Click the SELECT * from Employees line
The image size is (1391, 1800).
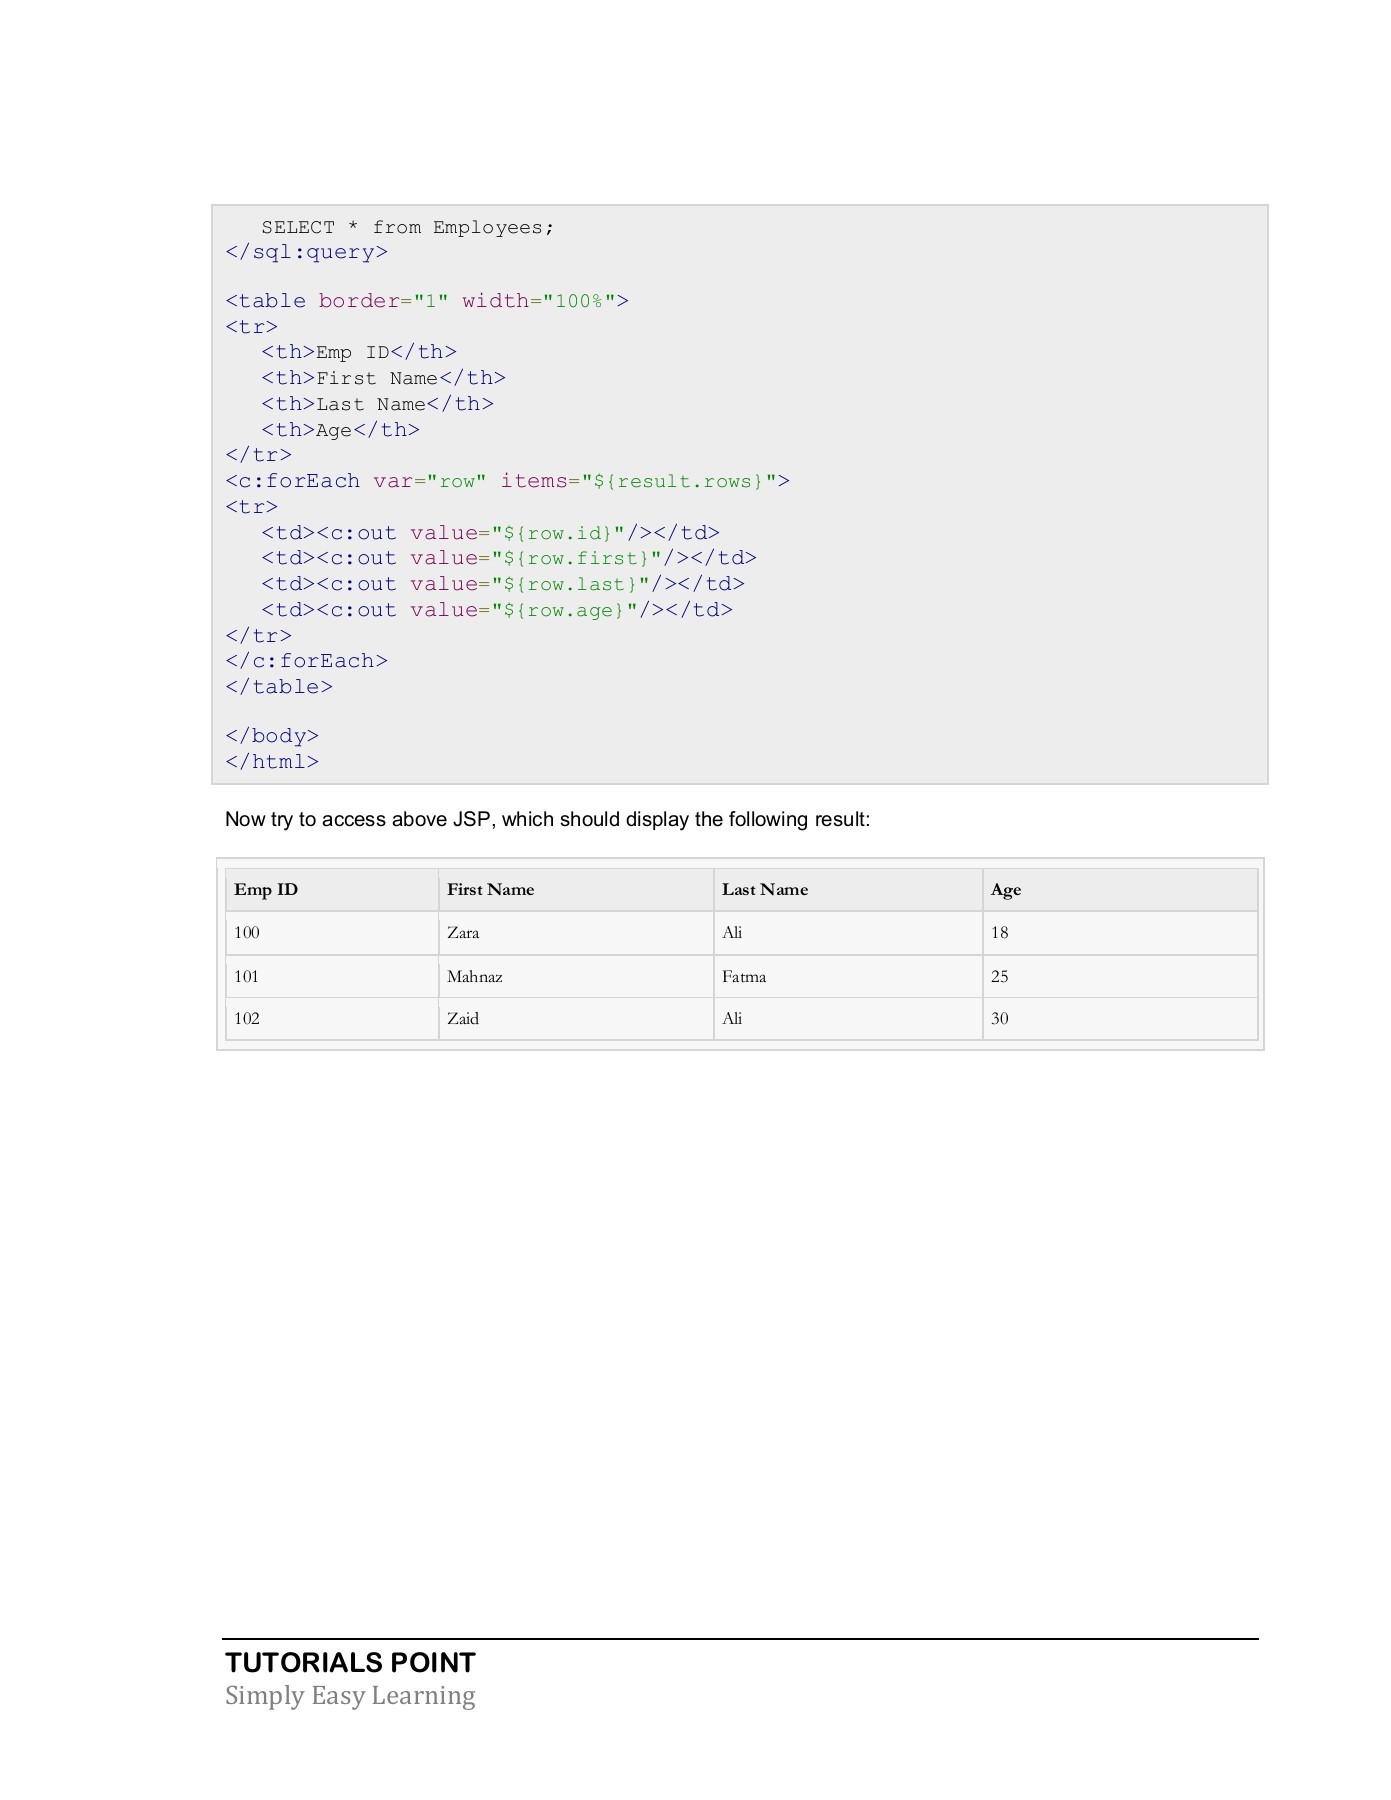(x=407, y=227)
